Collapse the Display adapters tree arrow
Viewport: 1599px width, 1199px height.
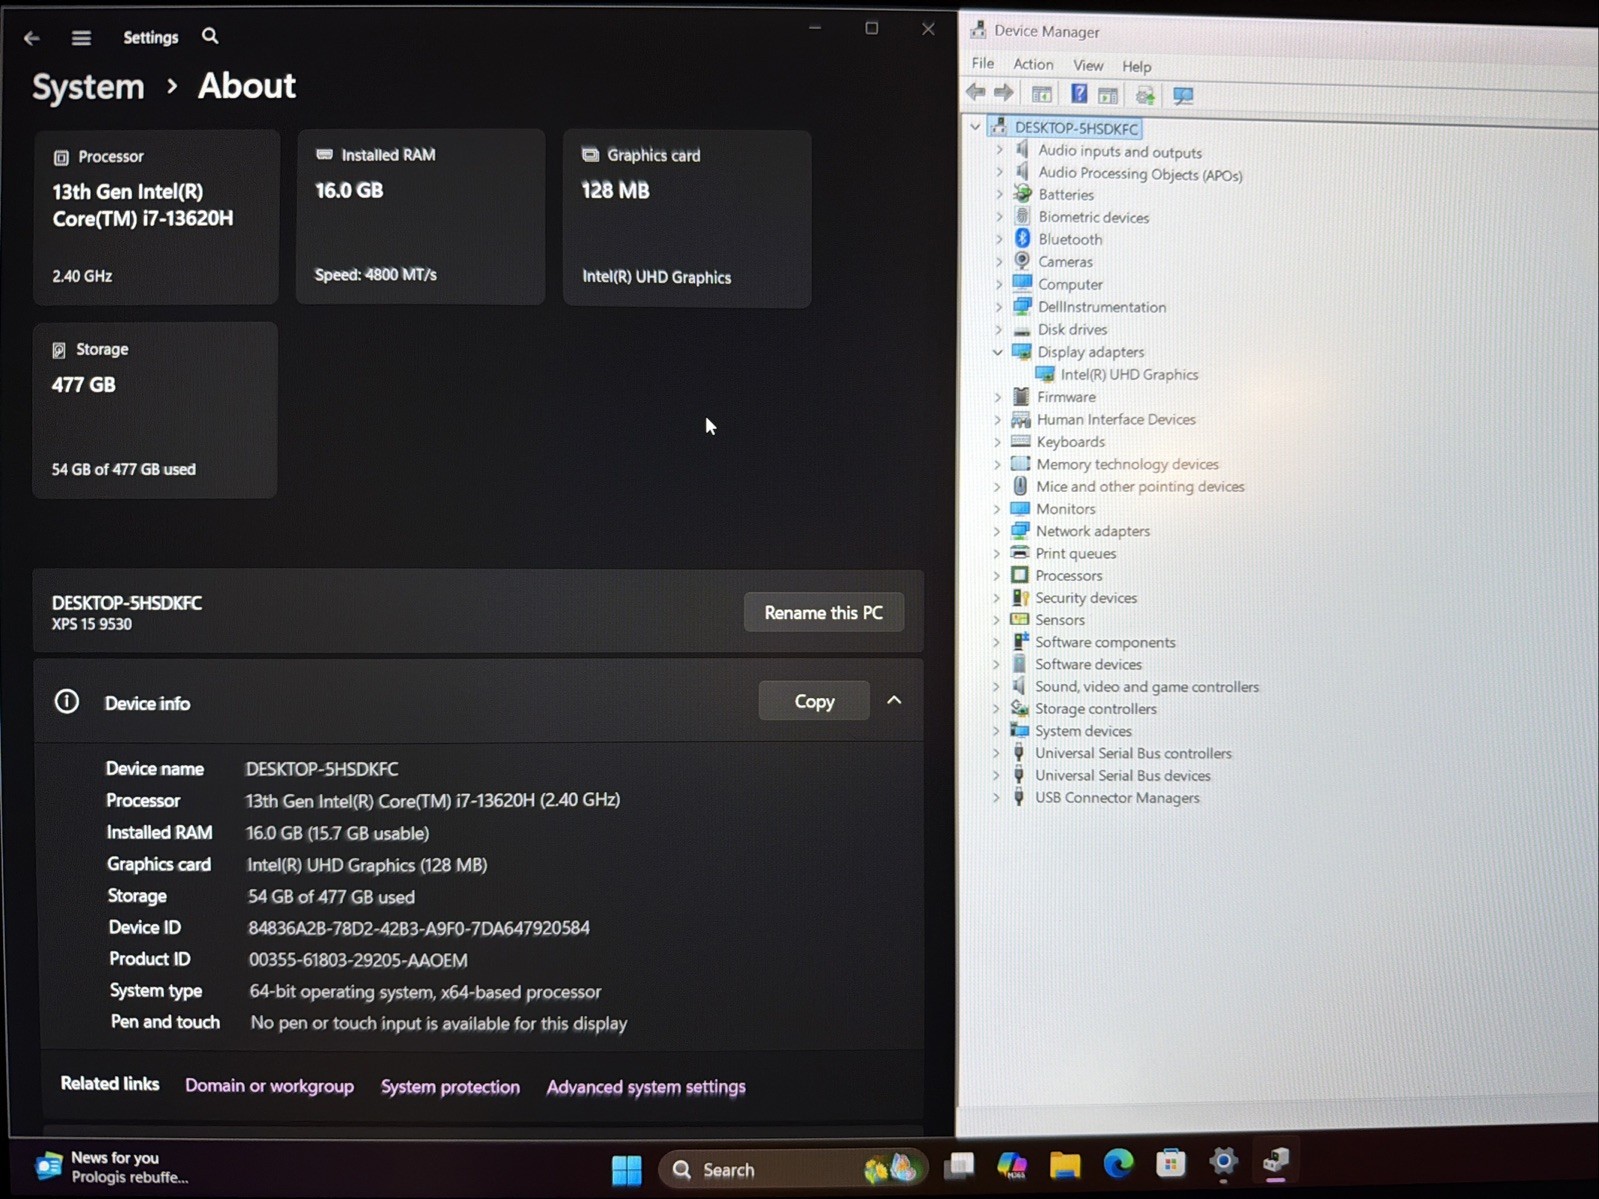coord(997,351)
